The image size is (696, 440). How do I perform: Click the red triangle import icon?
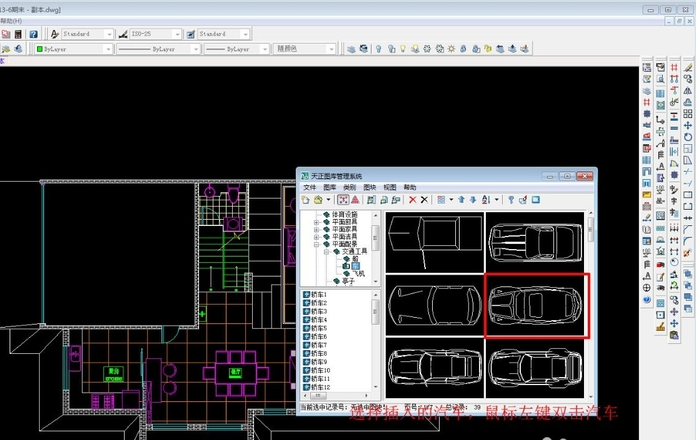pos(356,200)
